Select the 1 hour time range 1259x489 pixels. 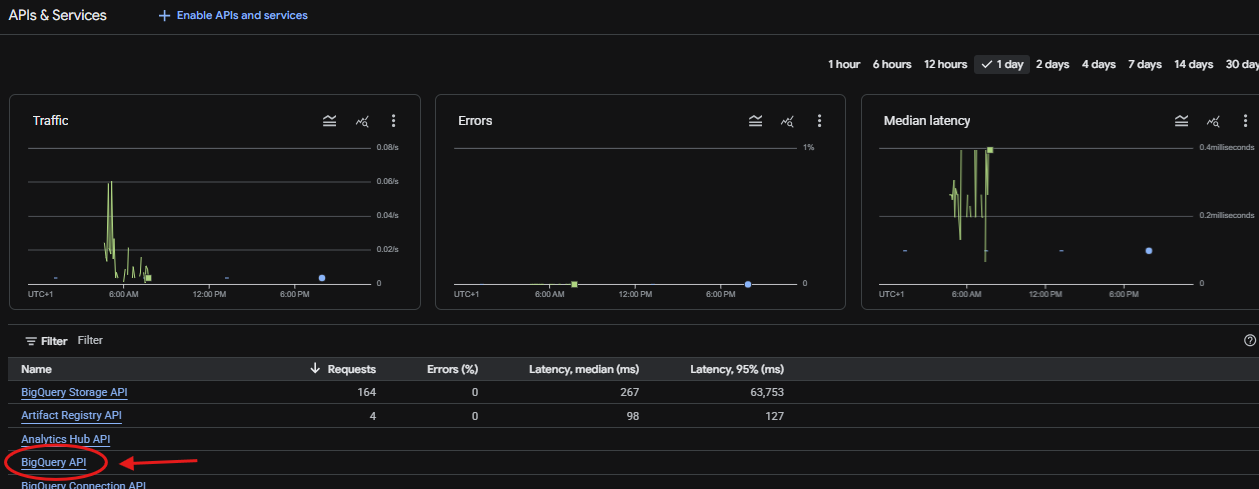coord(844,64)
